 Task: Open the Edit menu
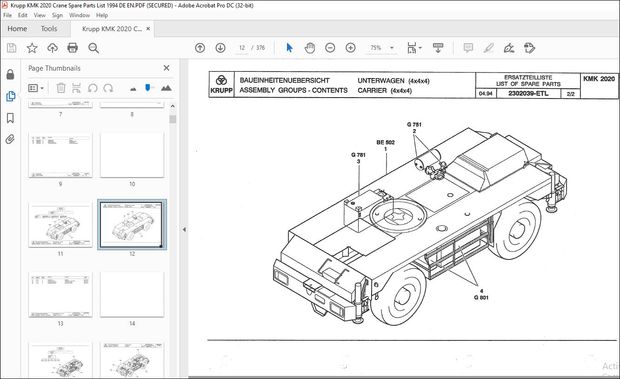pyautogui.click(x=23, y=15)
